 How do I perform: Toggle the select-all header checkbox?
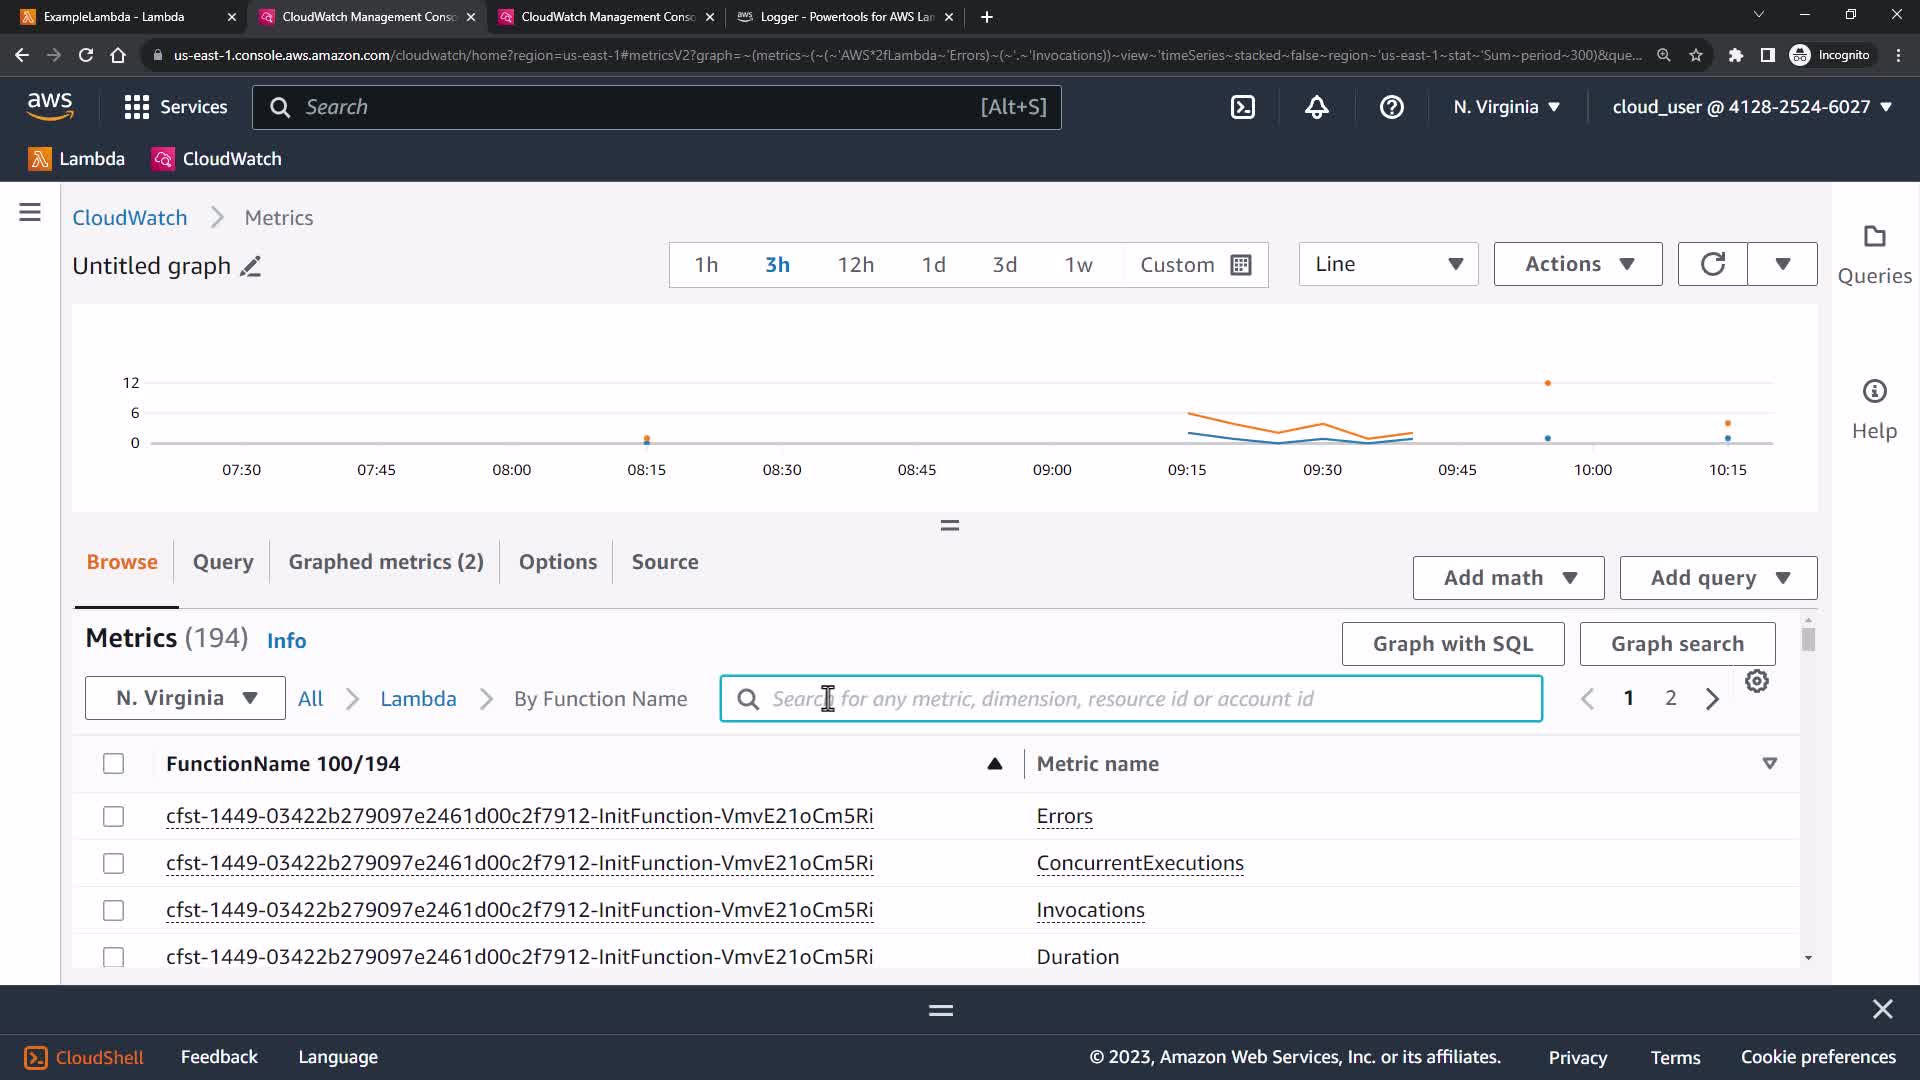point(114,764)
